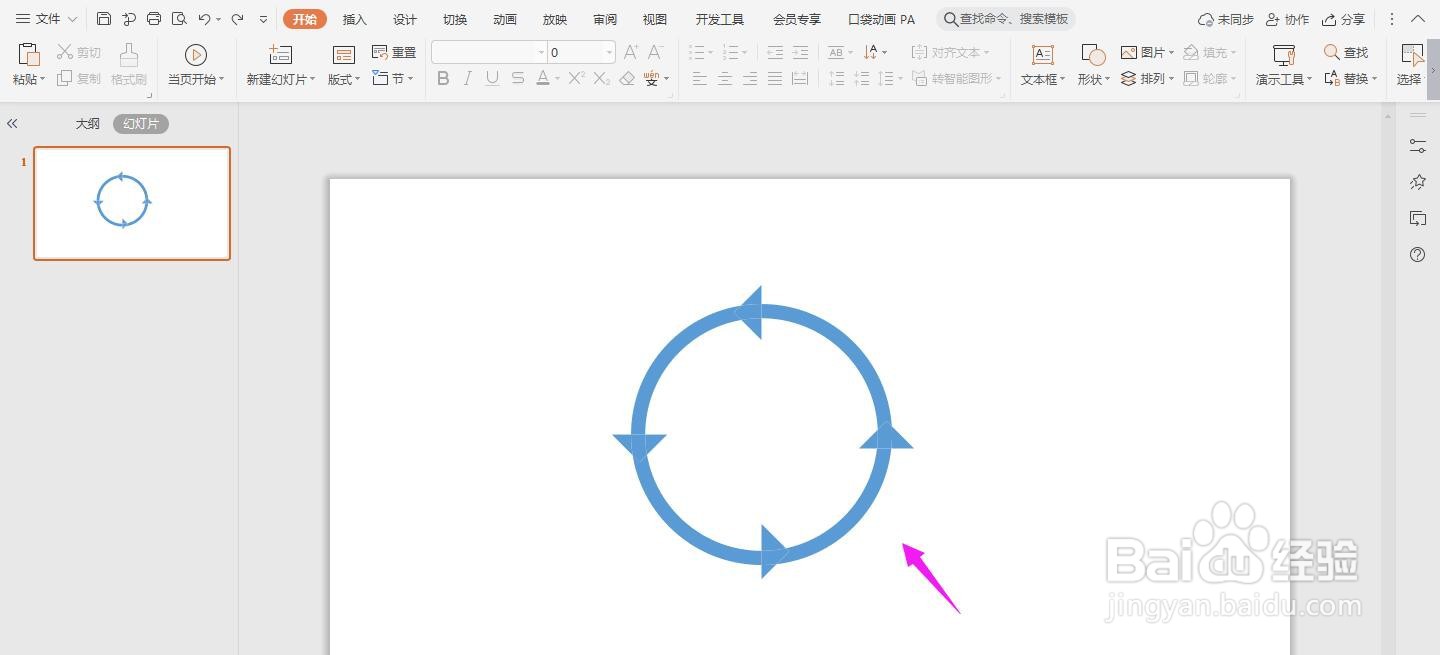This screenshot has width=1440, height=655.
Task: Toggle Subscript formatting
Action: tap(602, 78)
